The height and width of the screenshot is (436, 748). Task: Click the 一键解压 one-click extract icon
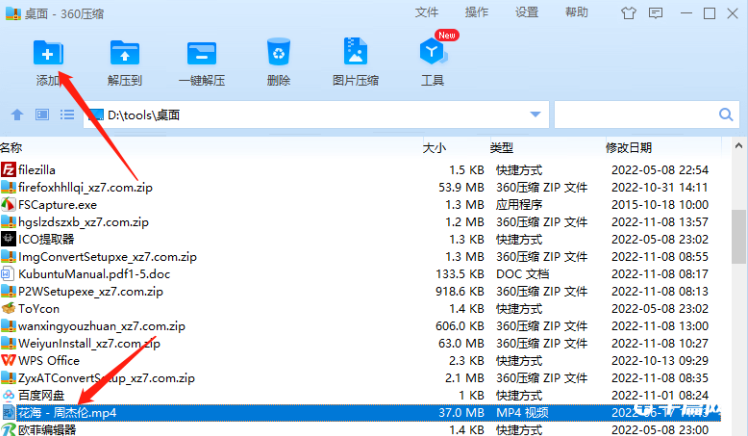tap(201, 52)
